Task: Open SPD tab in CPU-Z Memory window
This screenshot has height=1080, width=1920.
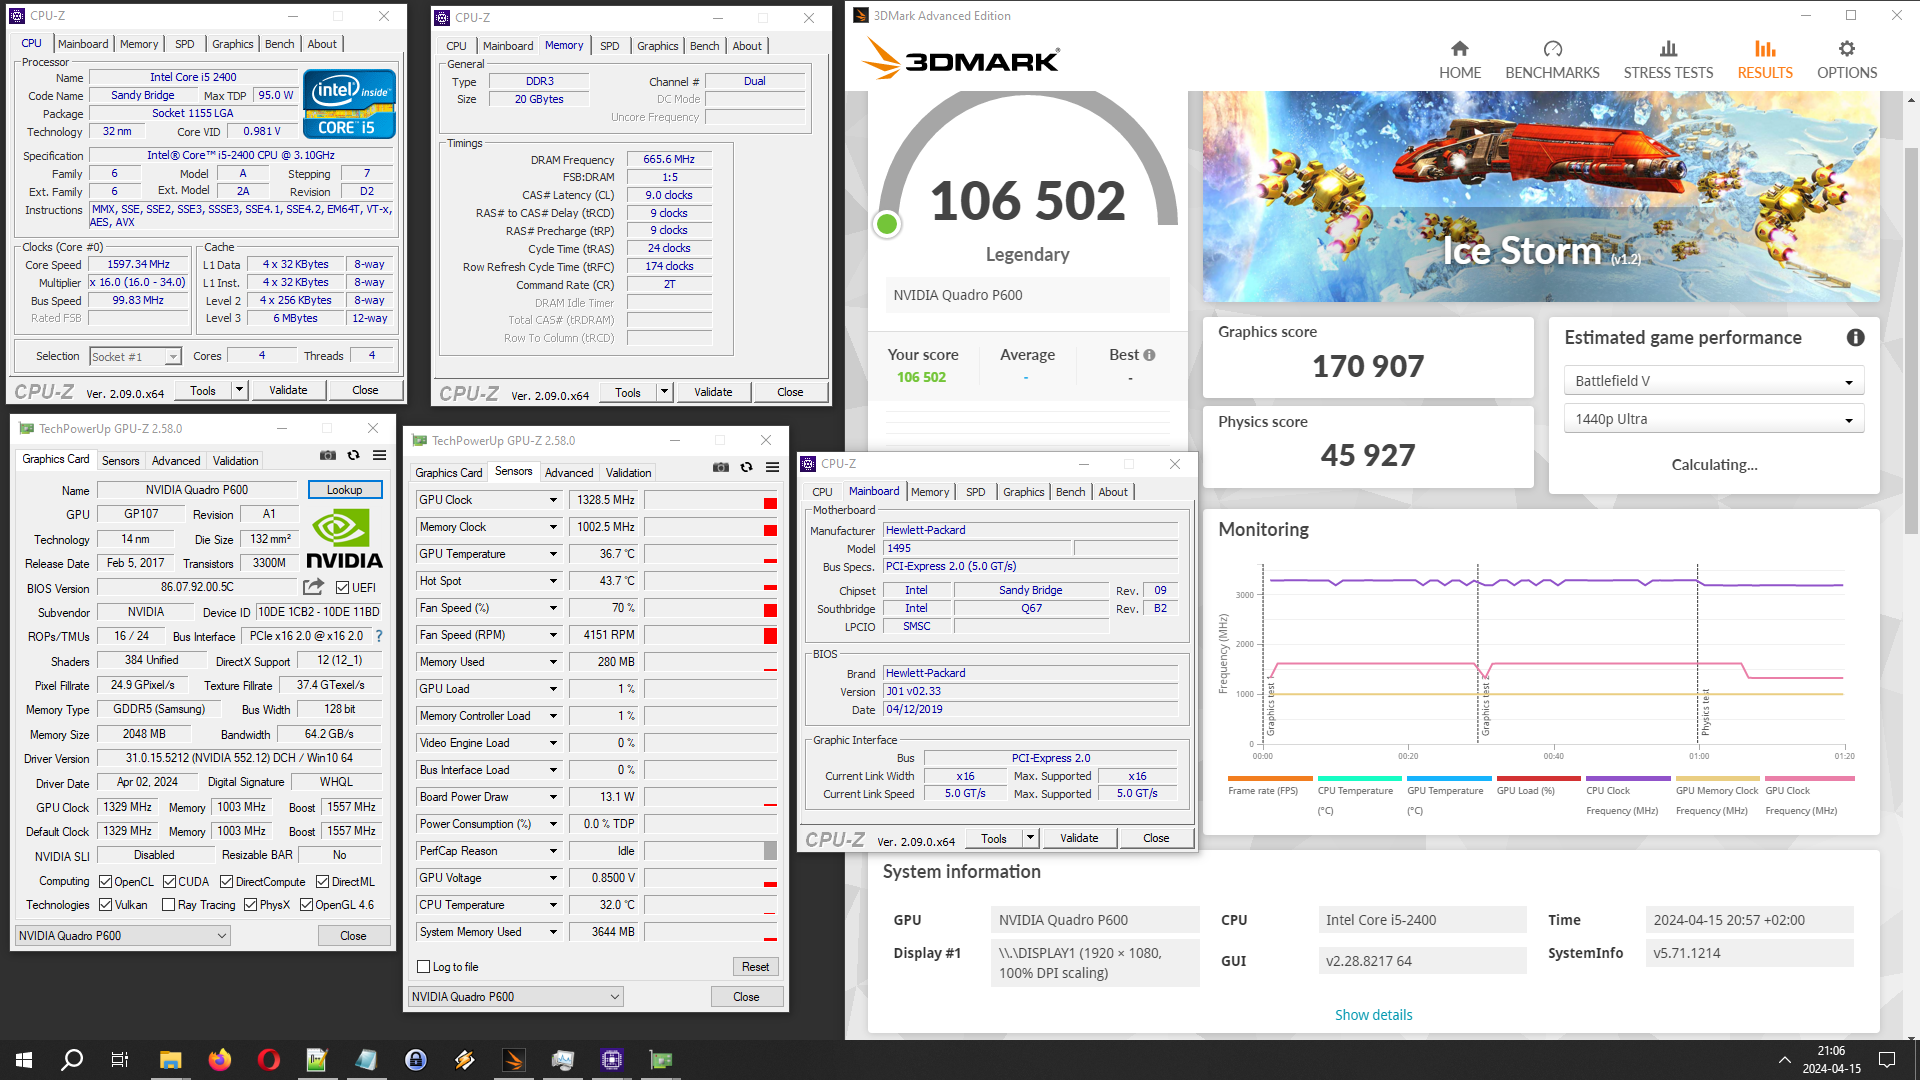Action: (x=609, y=46)
